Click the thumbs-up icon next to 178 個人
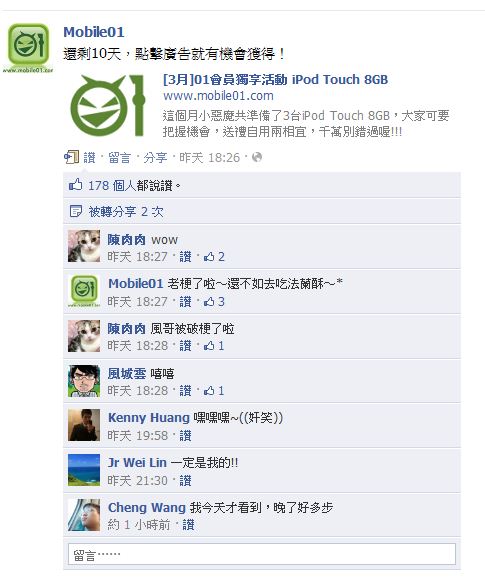 pos(75,185)
